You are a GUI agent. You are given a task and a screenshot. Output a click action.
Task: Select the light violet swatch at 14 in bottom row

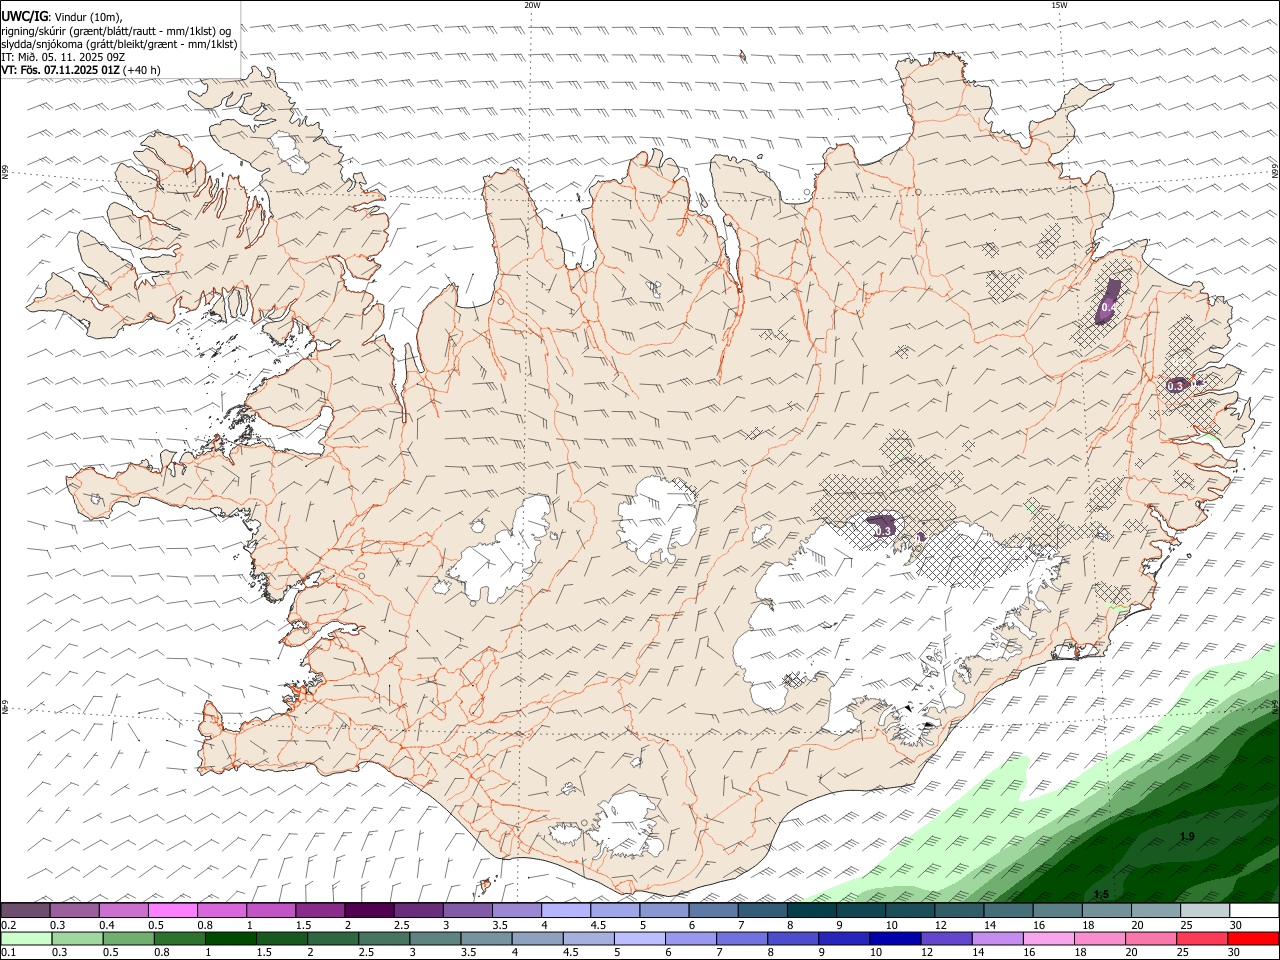(997, 938)
